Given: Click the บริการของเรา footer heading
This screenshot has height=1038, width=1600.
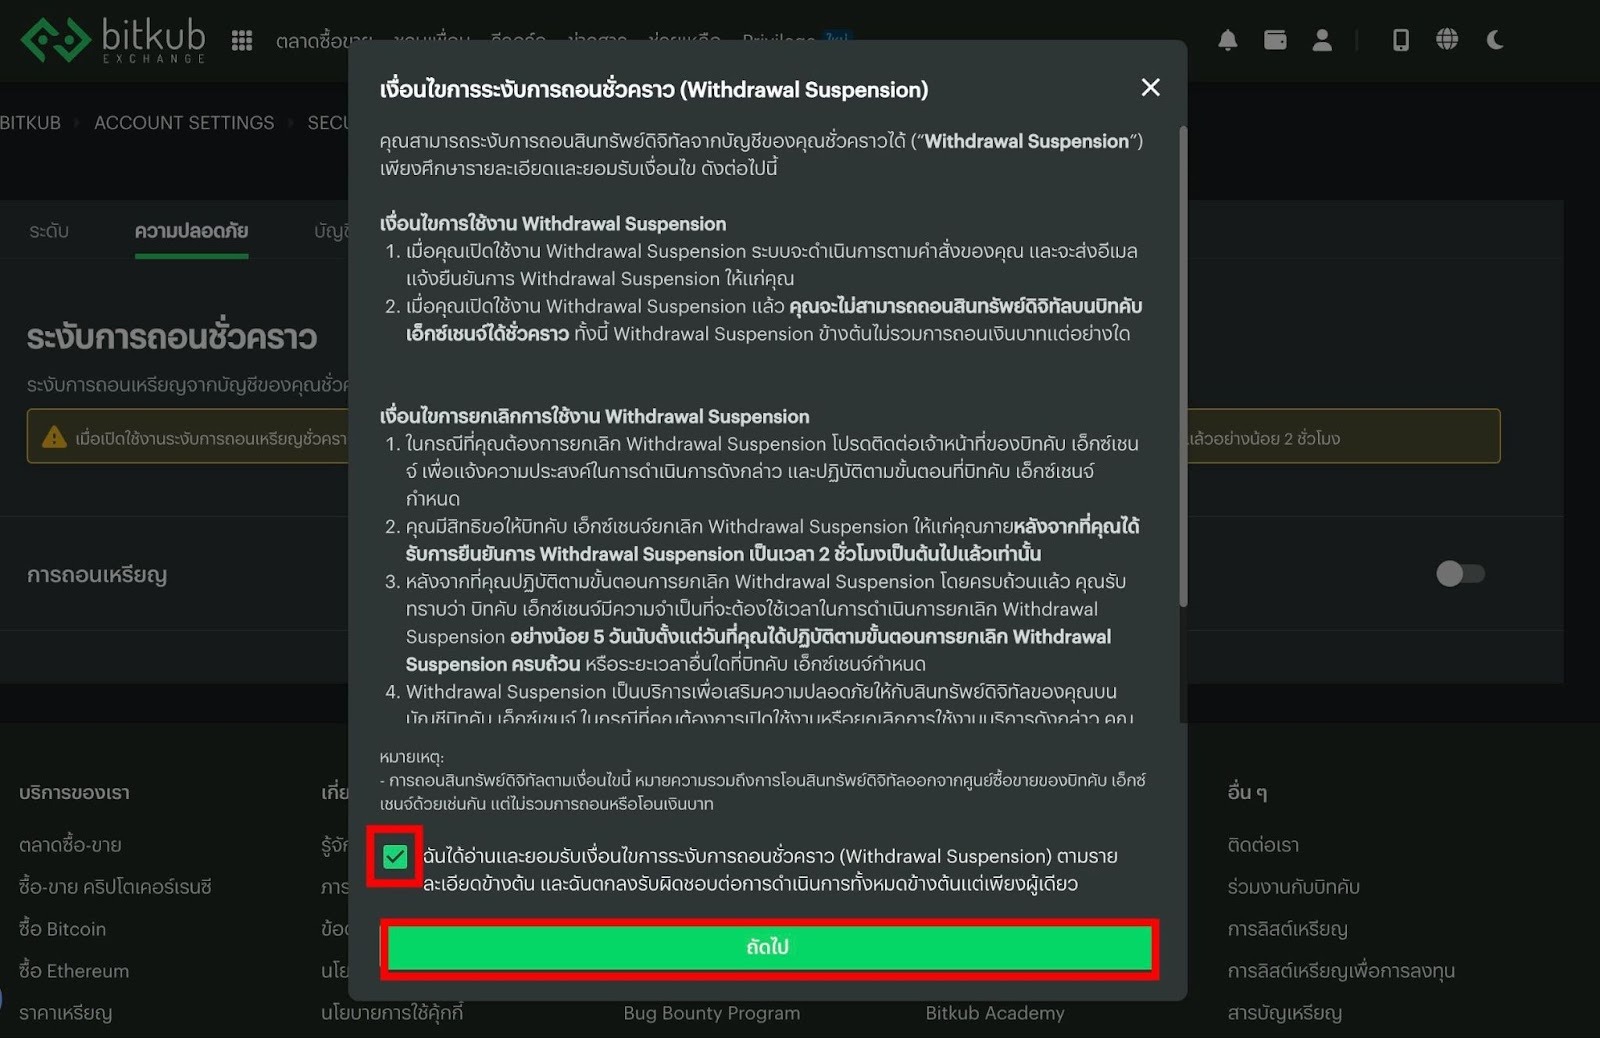Looking at the screenshot, I should pos(74,792).
